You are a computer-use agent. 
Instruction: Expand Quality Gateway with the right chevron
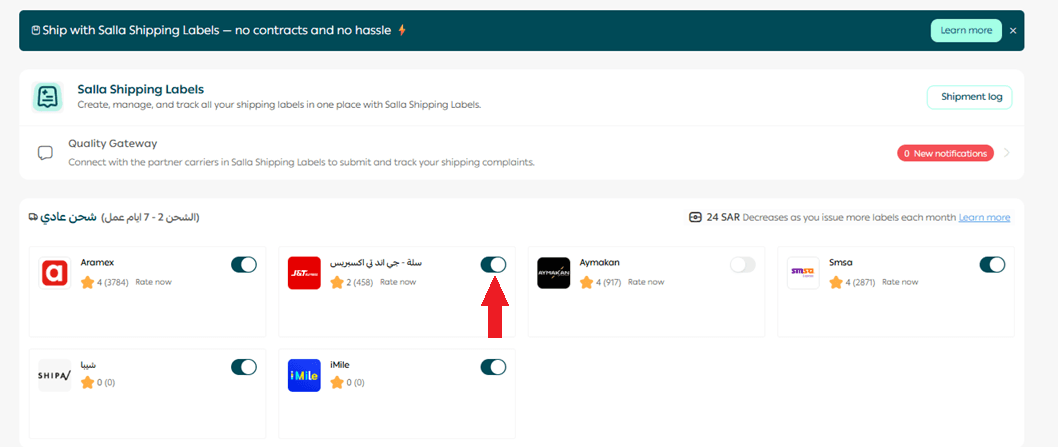point(1007,153)
